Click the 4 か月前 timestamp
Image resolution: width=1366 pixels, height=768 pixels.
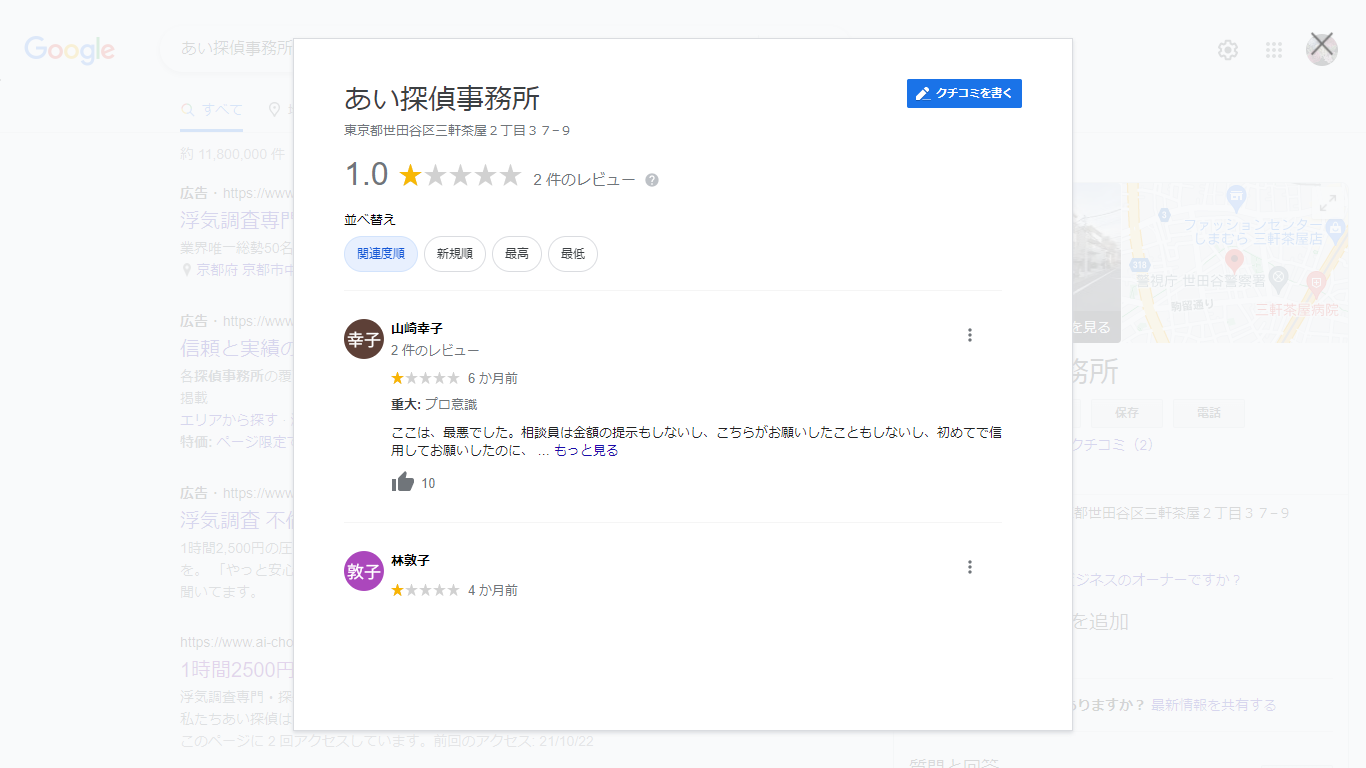coord(493,591)
